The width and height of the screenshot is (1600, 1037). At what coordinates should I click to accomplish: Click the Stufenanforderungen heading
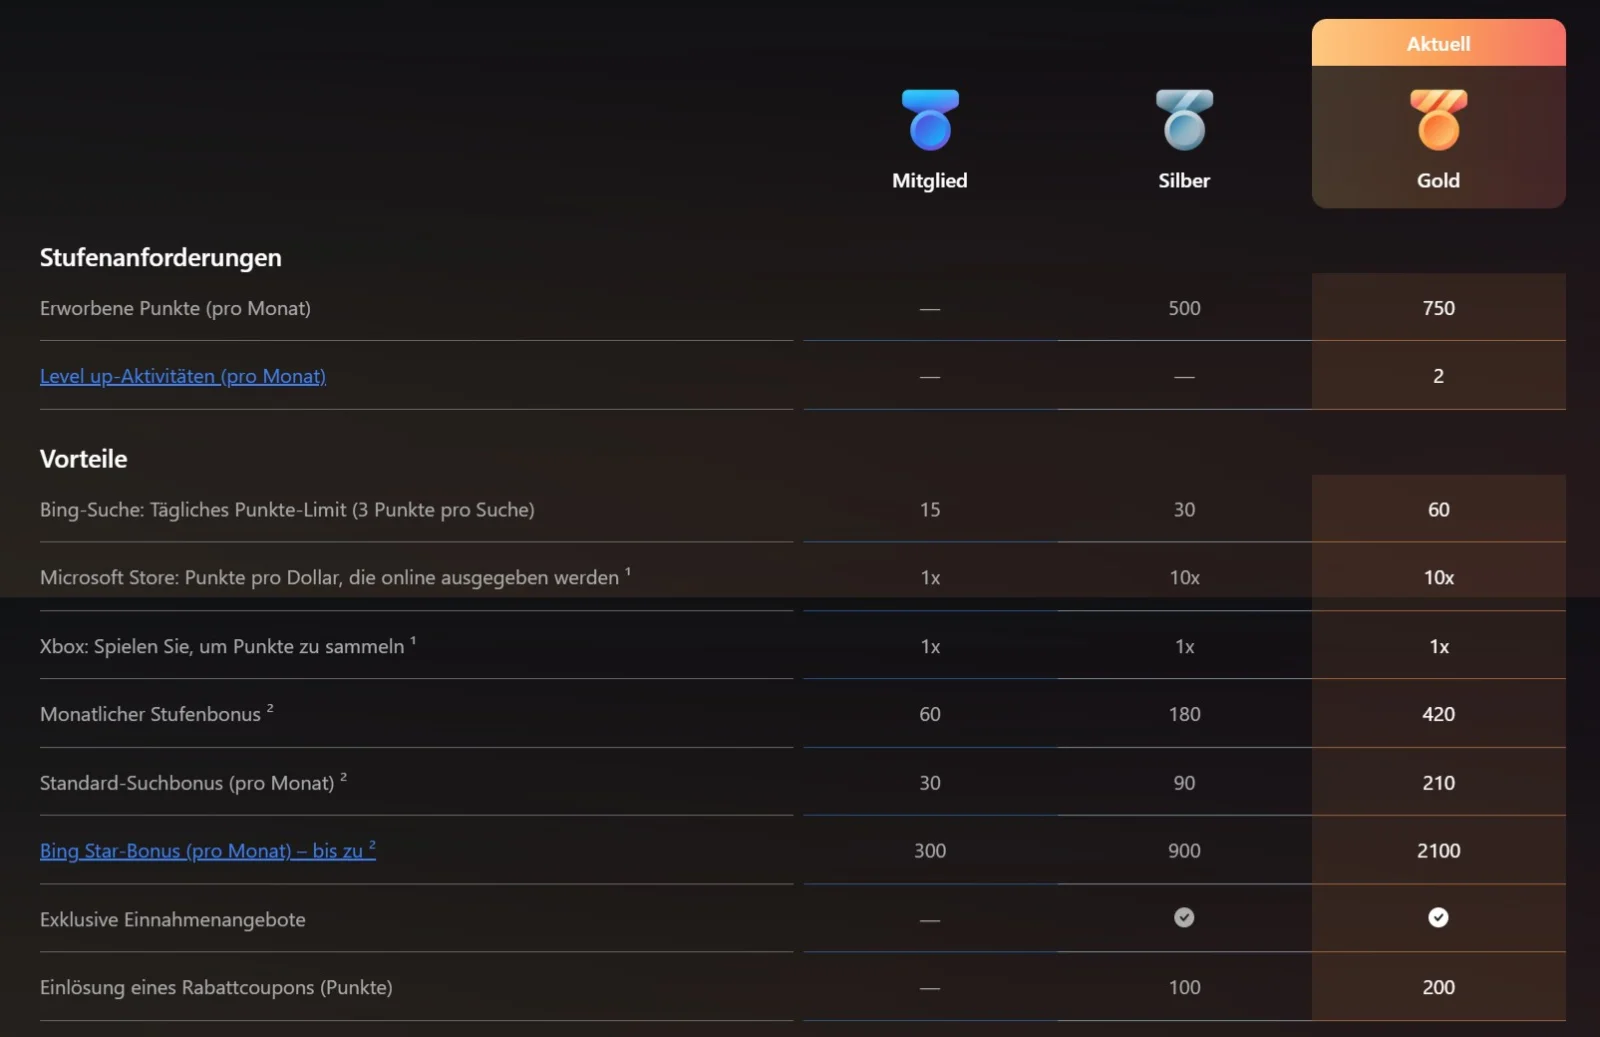click(161, 257)
